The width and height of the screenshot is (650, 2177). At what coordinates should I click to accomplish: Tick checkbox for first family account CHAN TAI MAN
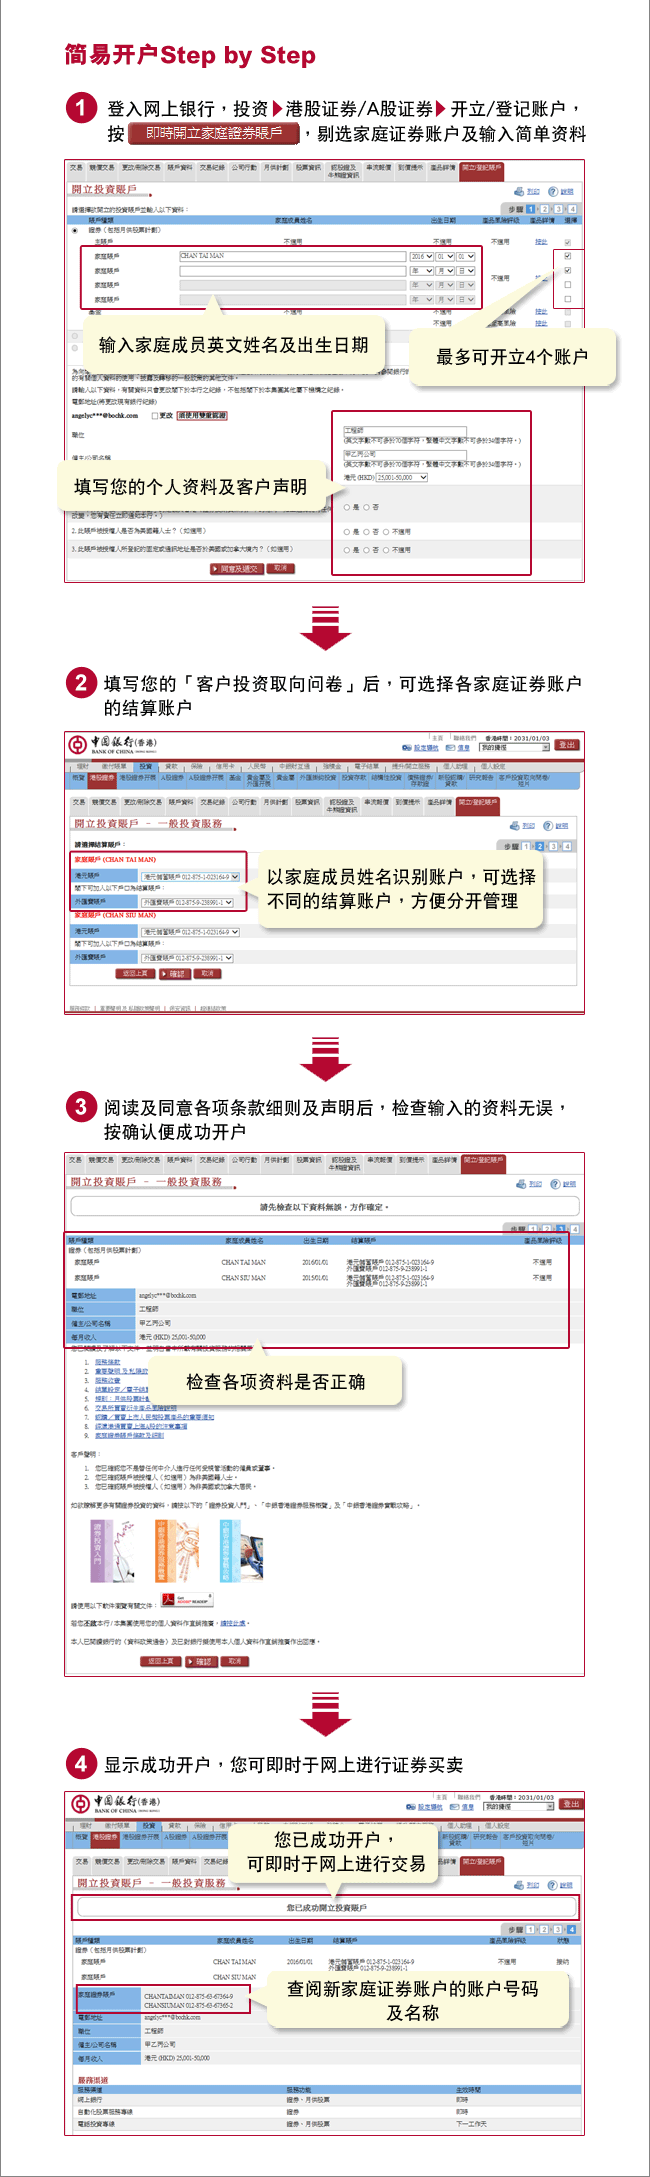coord(568,256)
